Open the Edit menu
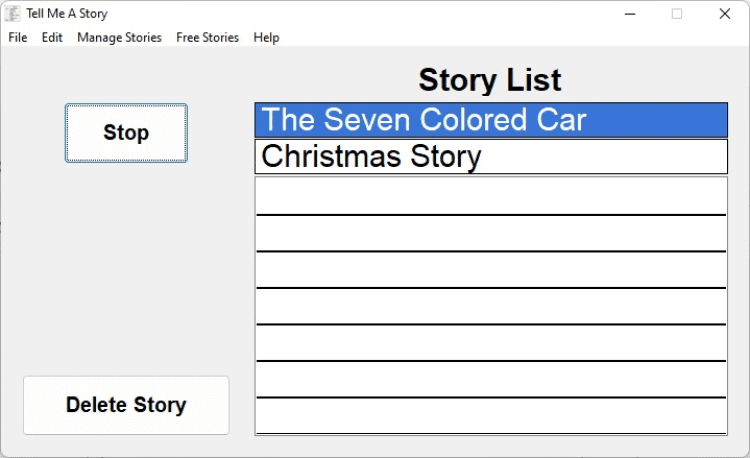Screen dimensions: 750x458 52,38
